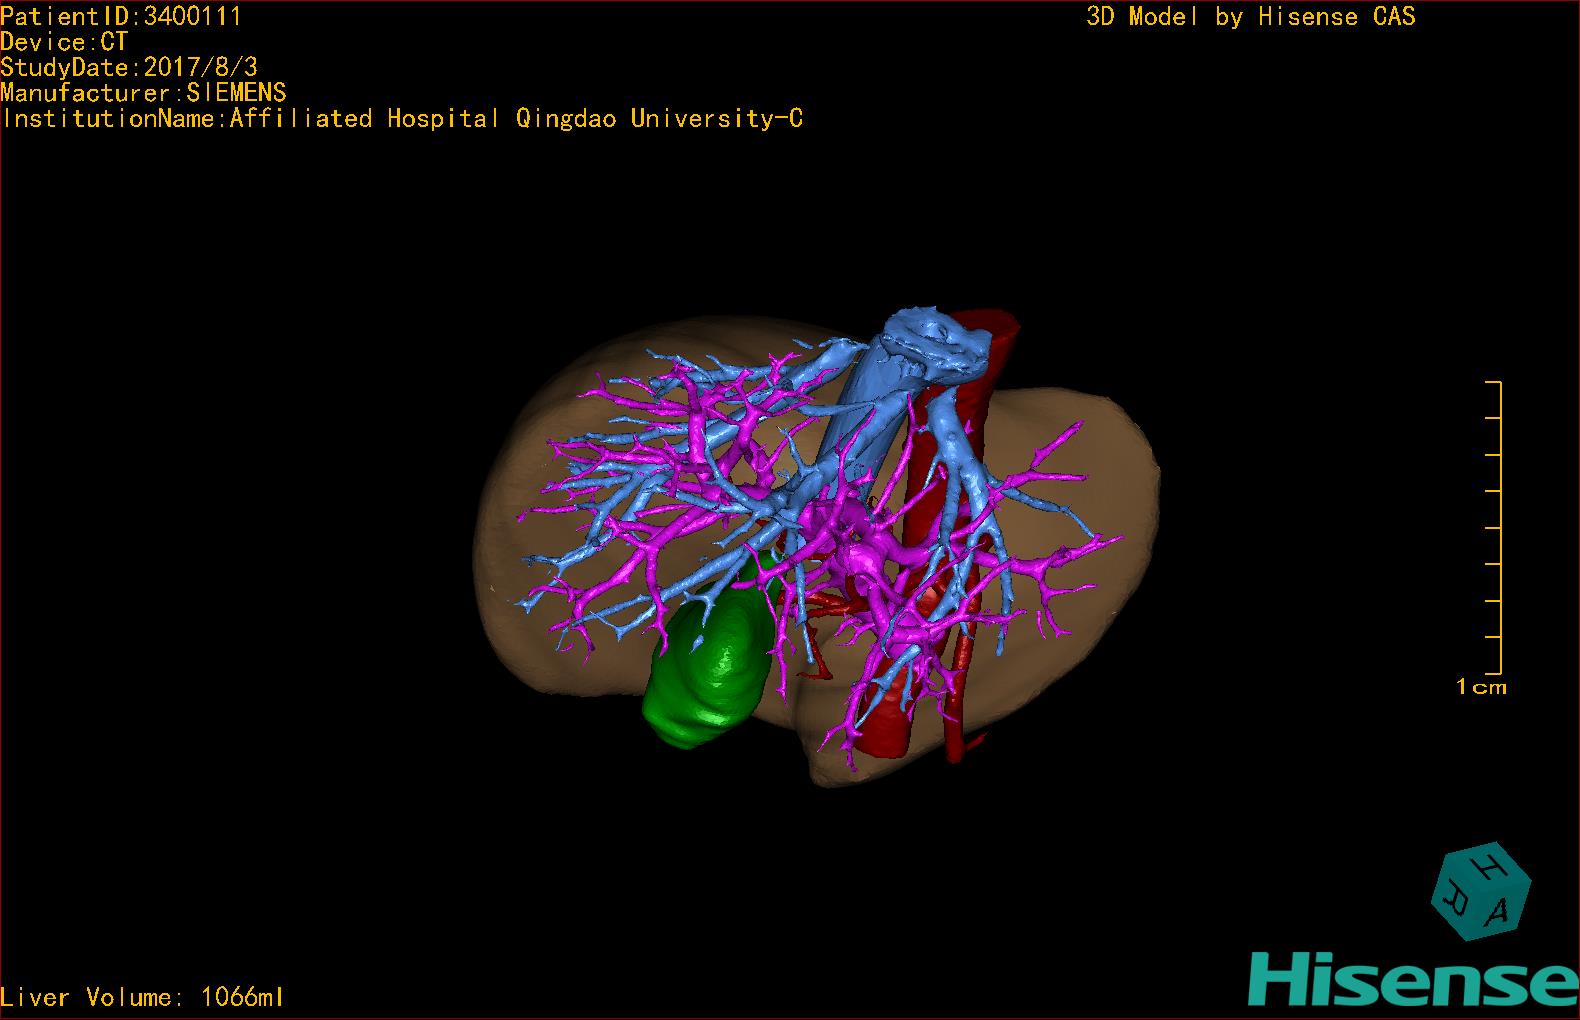The width and height of the screenshot is (1580, 1020).
Task: Click the Liver Volume: 1066ml readout
Action: point(142,997)
